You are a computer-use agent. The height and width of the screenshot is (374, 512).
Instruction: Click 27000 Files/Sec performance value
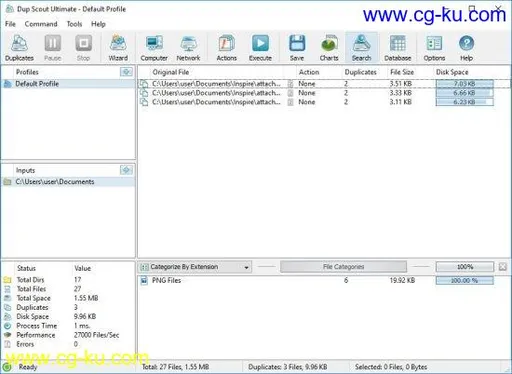point(96,335)
